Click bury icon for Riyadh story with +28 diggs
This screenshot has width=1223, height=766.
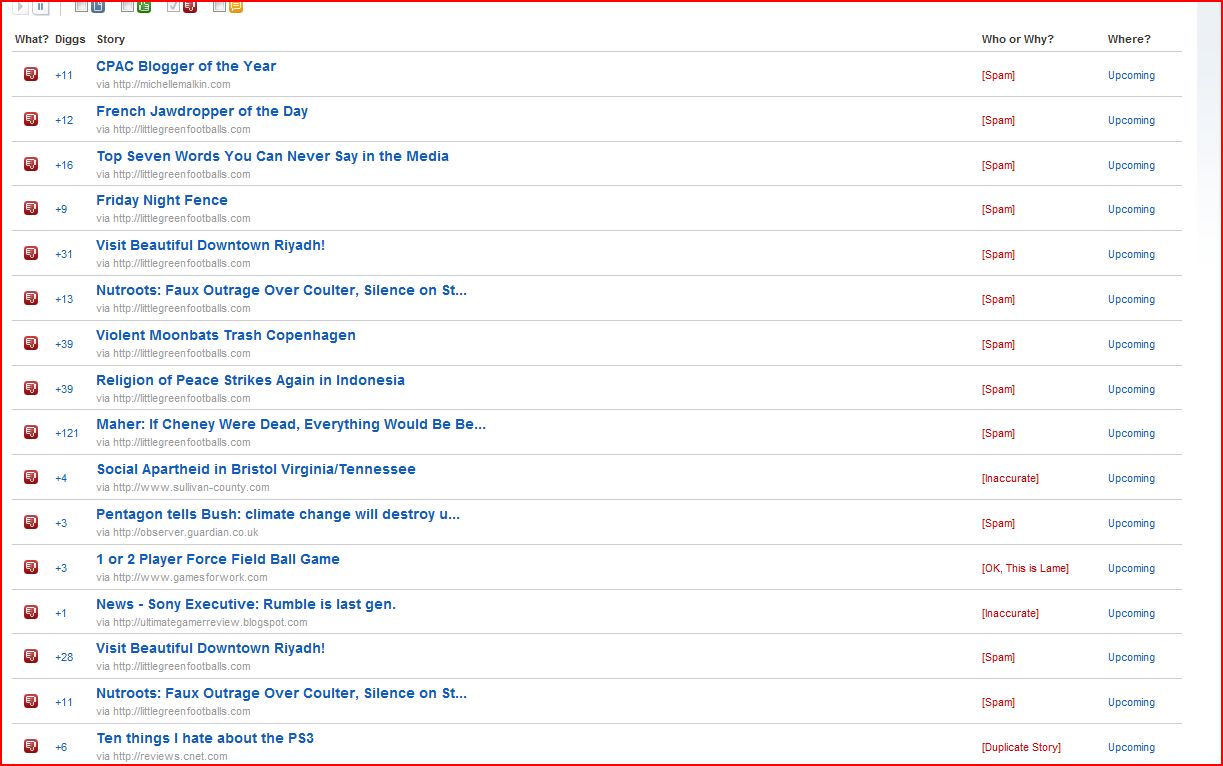coord(31,656)
